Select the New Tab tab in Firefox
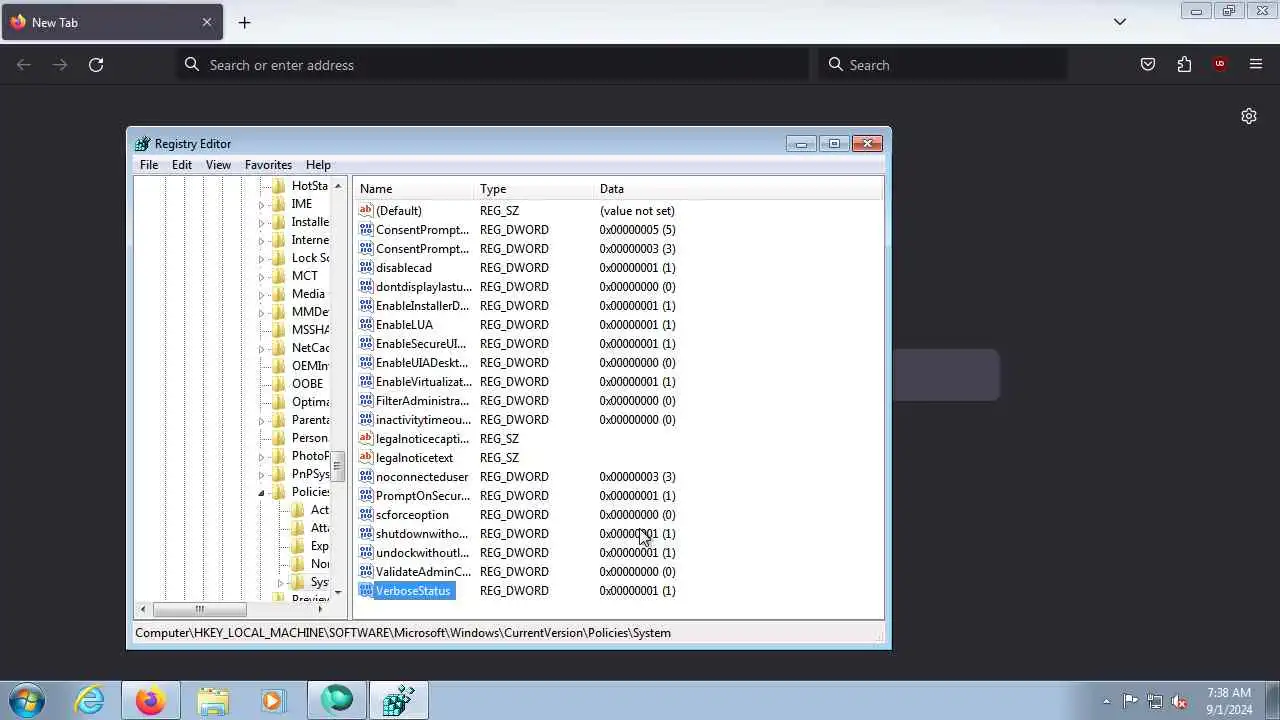The width and height of the screenshot is (1280, 720). (111, 22)
